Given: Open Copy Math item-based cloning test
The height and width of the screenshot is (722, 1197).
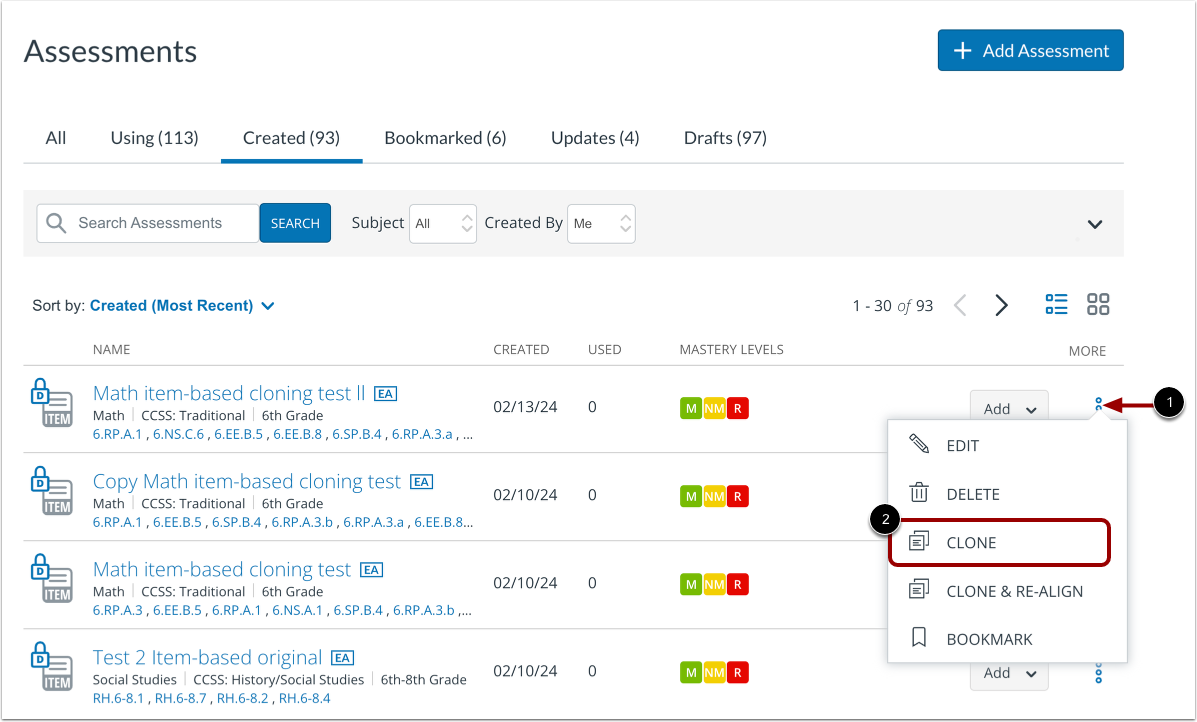Looking at the screenshot, I should [x=247, y=482].
